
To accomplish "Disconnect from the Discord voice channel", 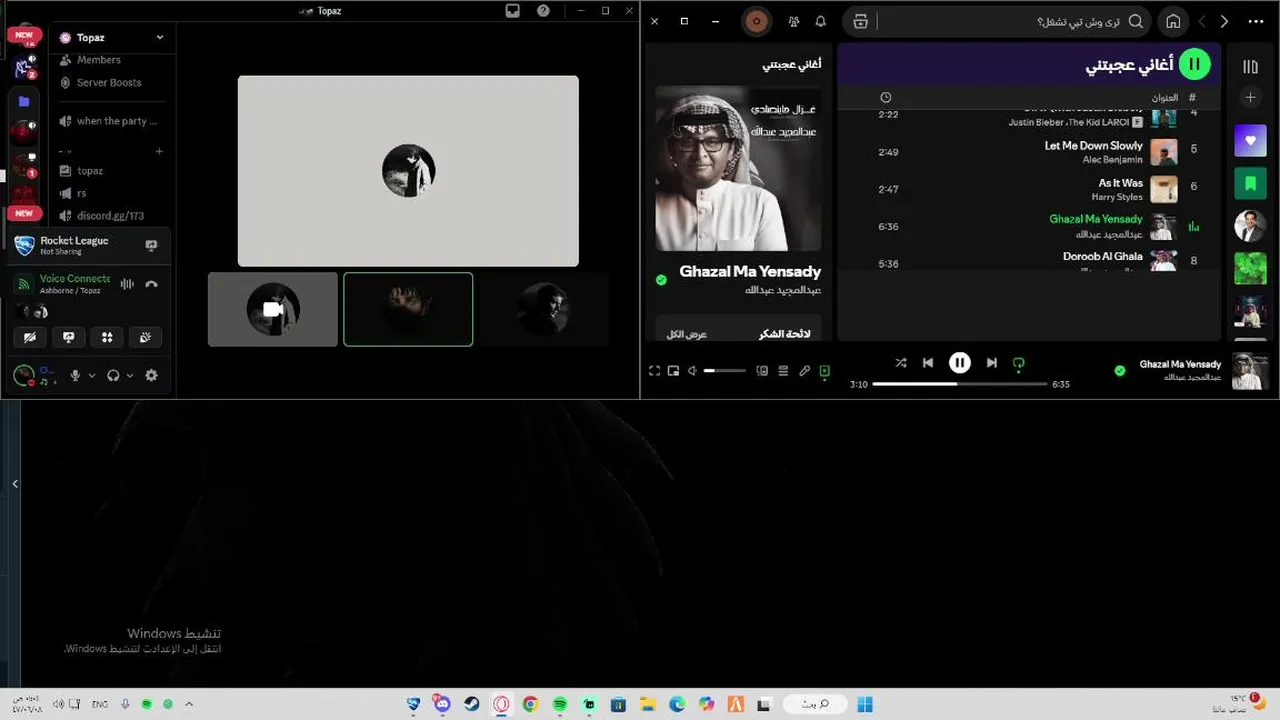I will (151, 284).
